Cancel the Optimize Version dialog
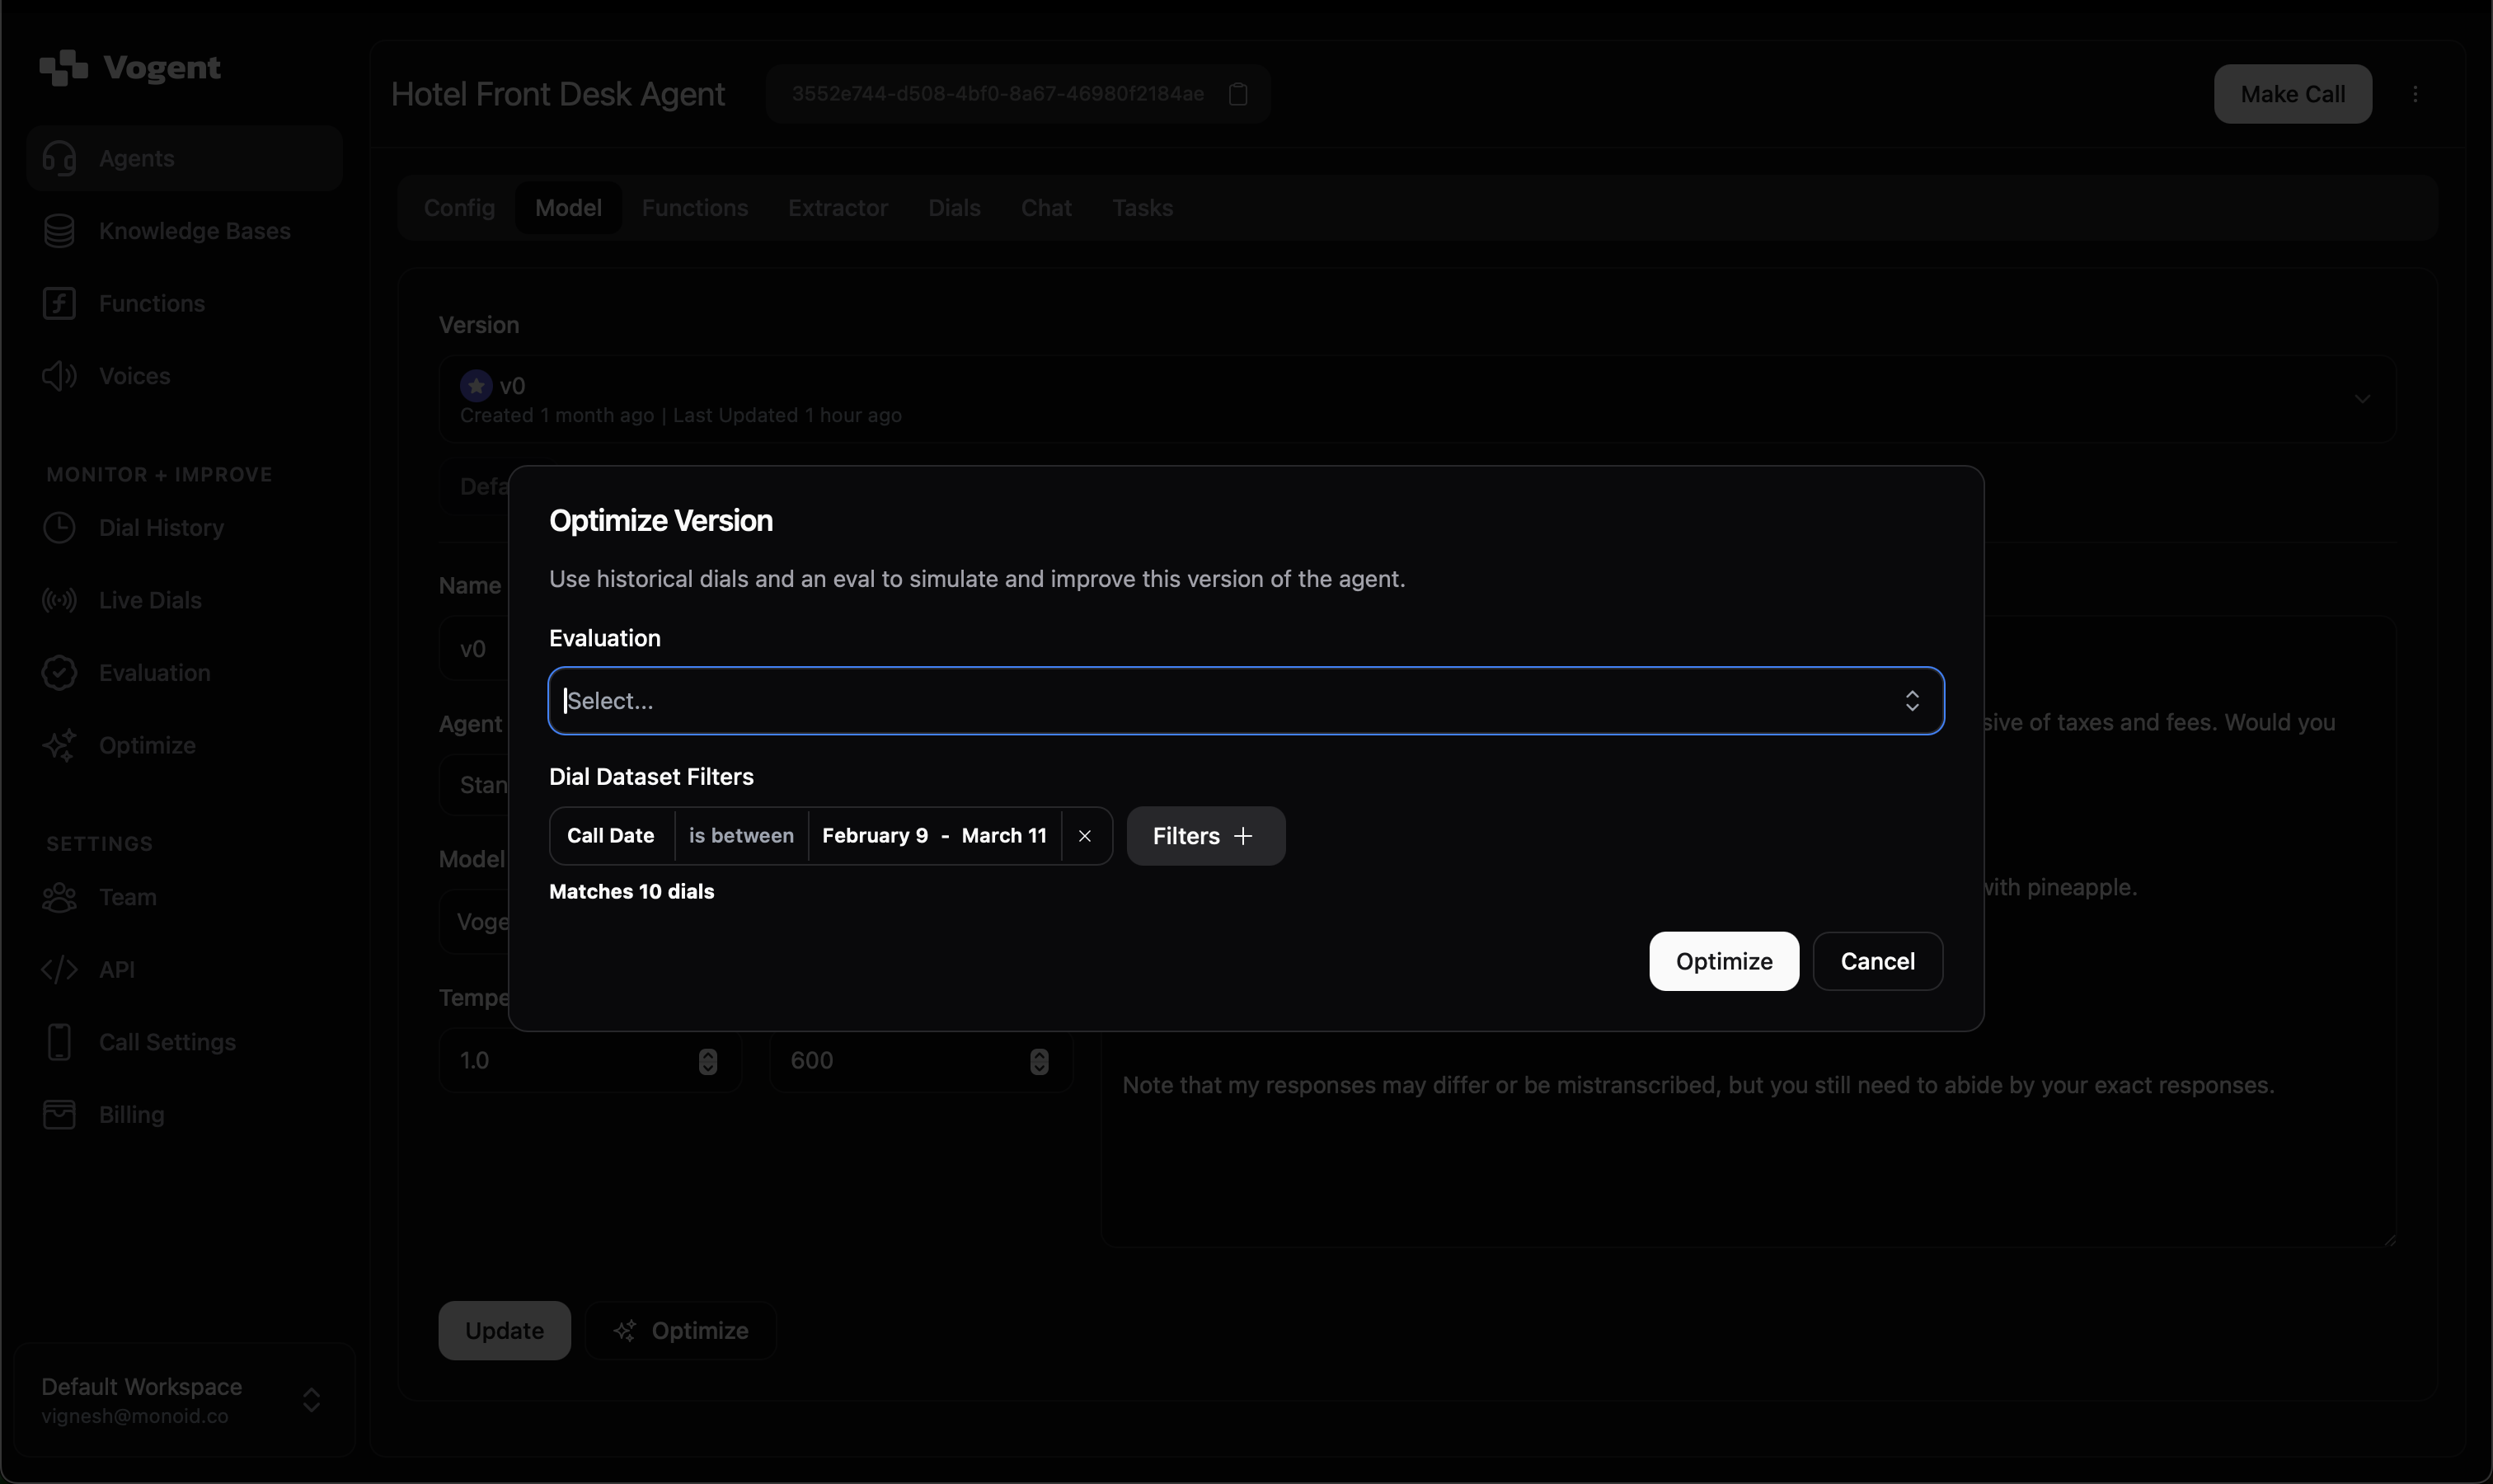 tap(1877, 961)
